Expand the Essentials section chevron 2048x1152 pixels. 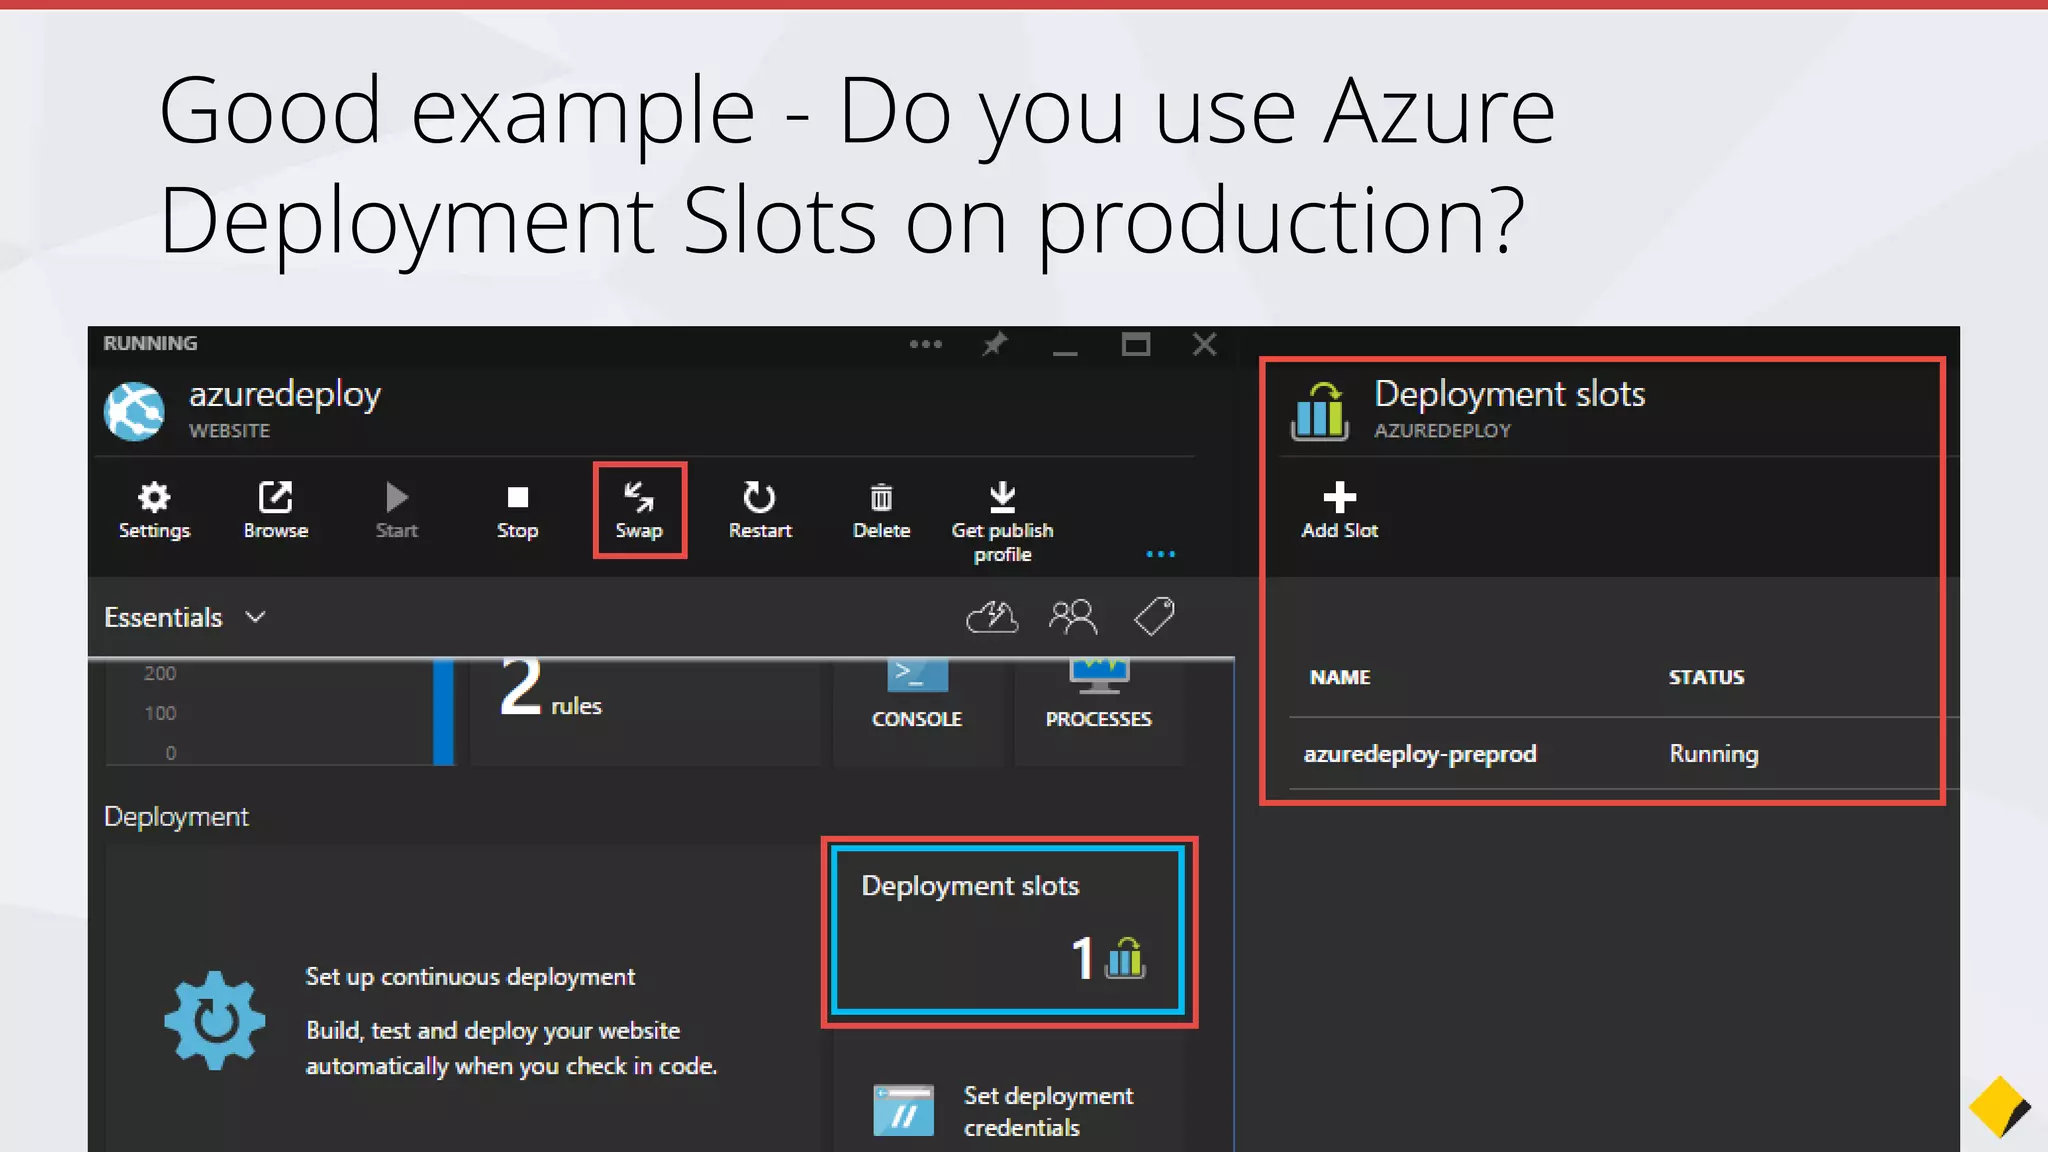(256, 617)
